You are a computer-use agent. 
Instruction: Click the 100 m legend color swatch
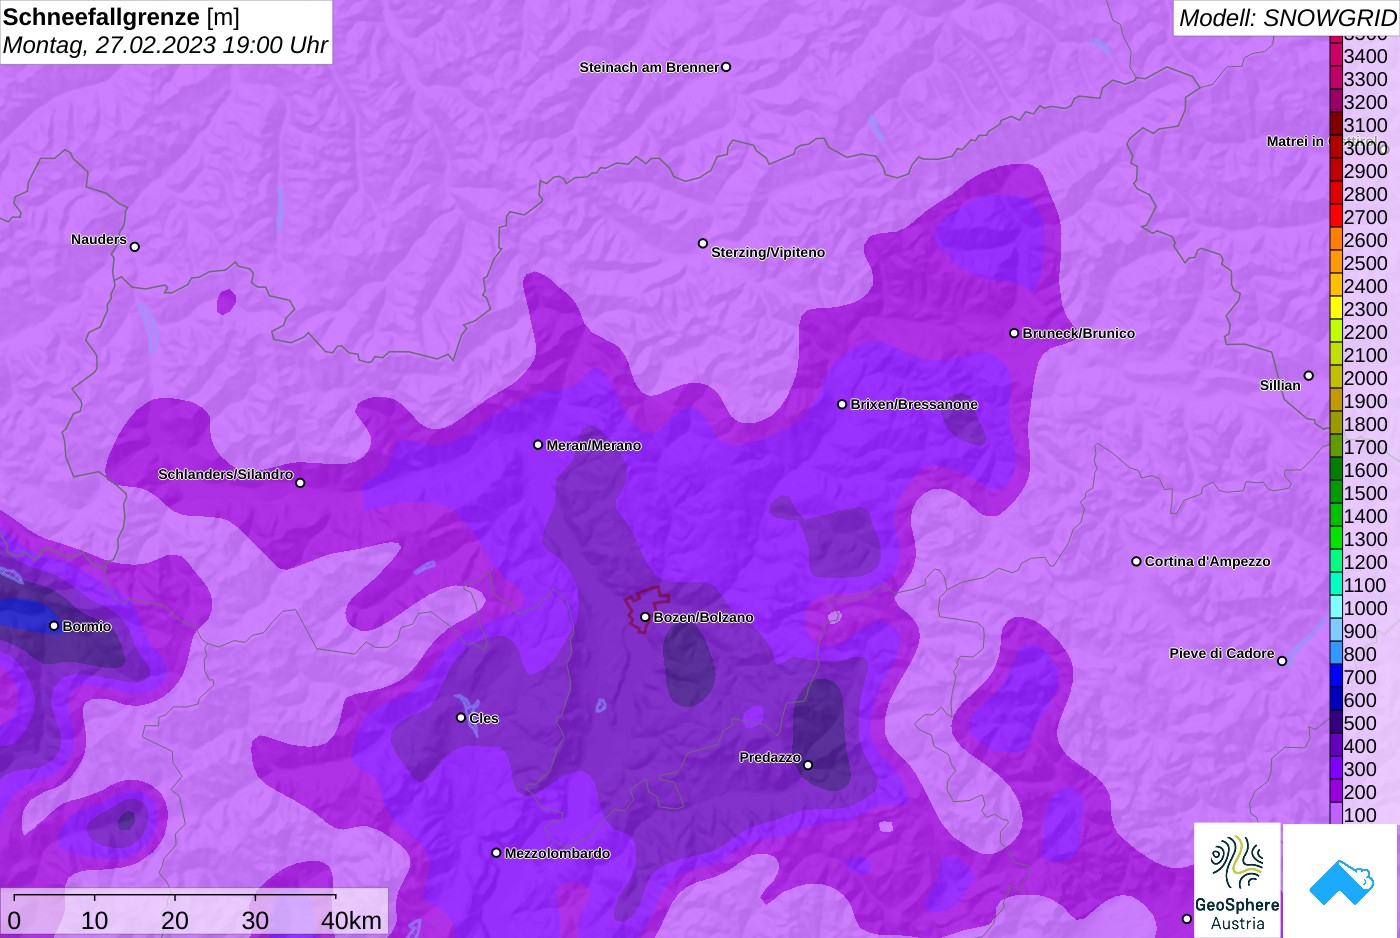click(1336, 814)
